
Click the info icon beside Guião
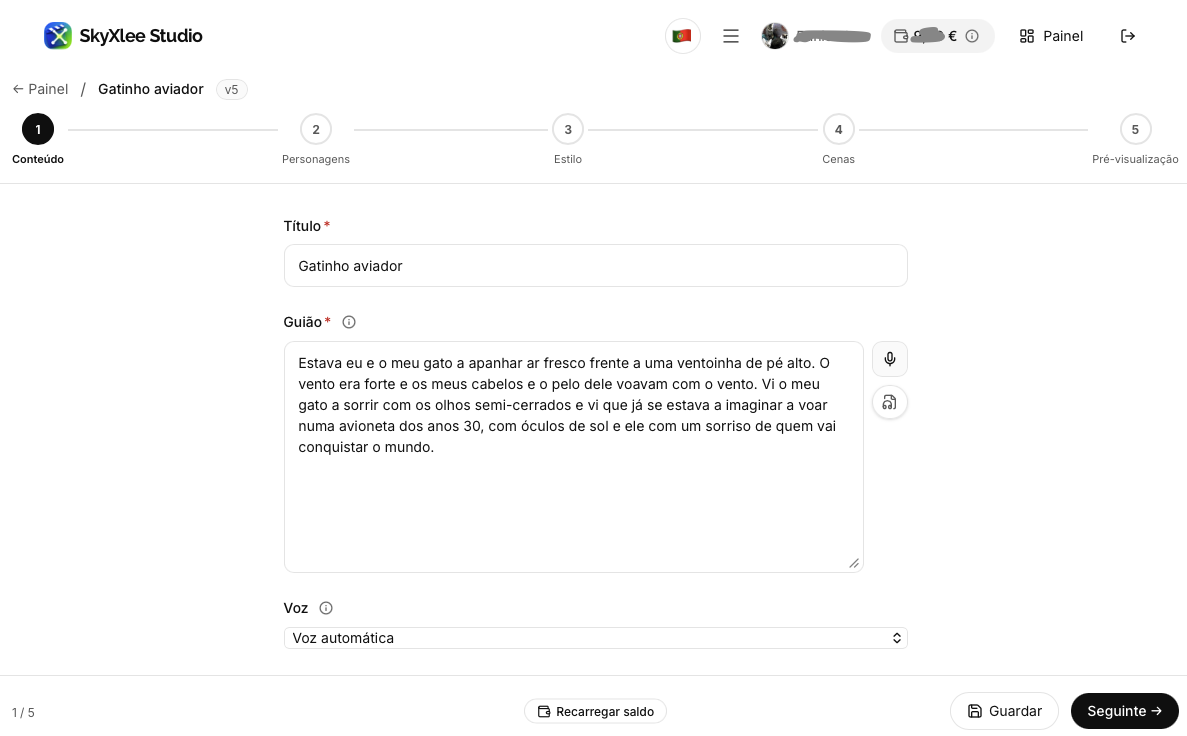tap(349, 322)
